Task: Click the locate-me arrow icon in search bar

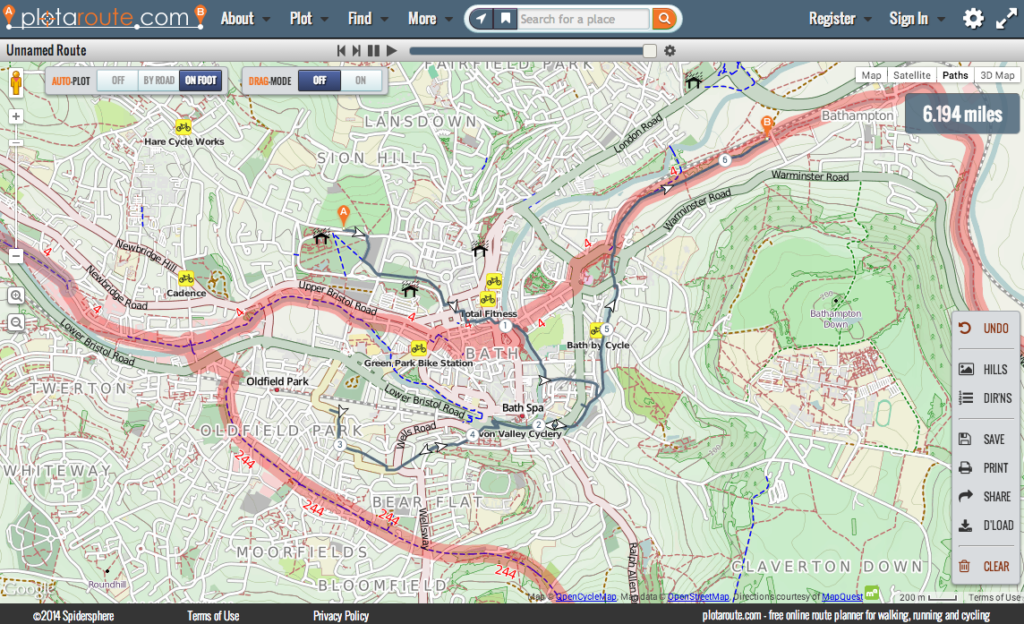Action: tap(481, 19)
